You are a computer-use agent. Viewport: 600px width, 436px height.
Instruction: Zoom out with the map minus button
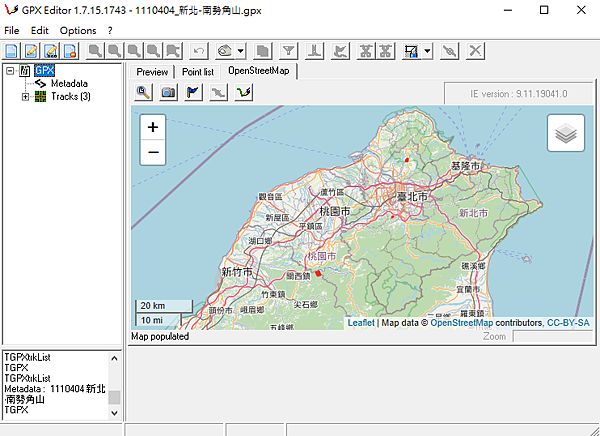point(153,152)
